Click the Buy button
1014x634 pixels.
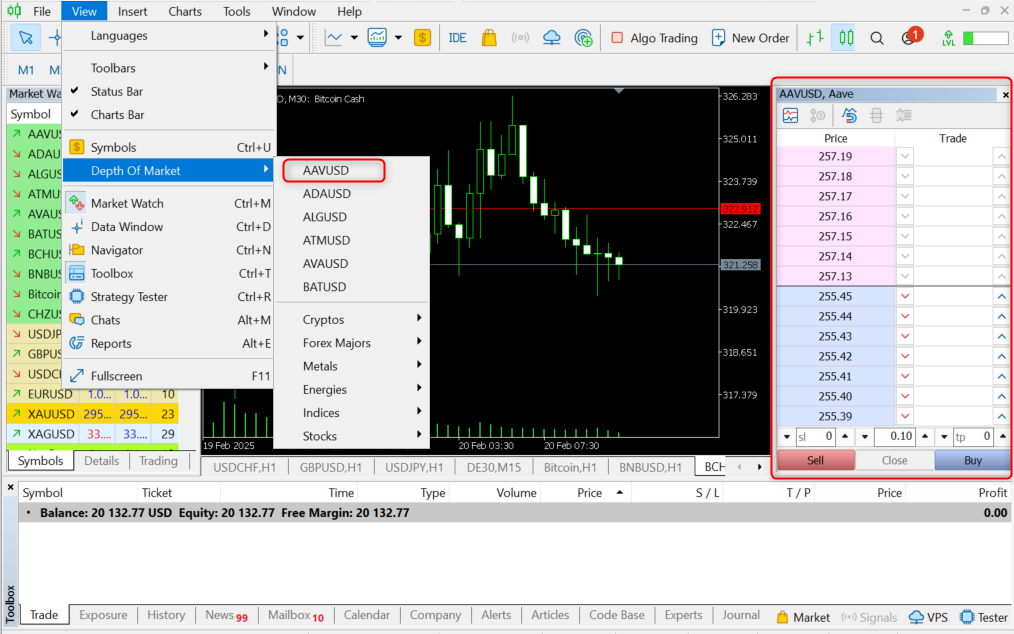click(972, 460)
